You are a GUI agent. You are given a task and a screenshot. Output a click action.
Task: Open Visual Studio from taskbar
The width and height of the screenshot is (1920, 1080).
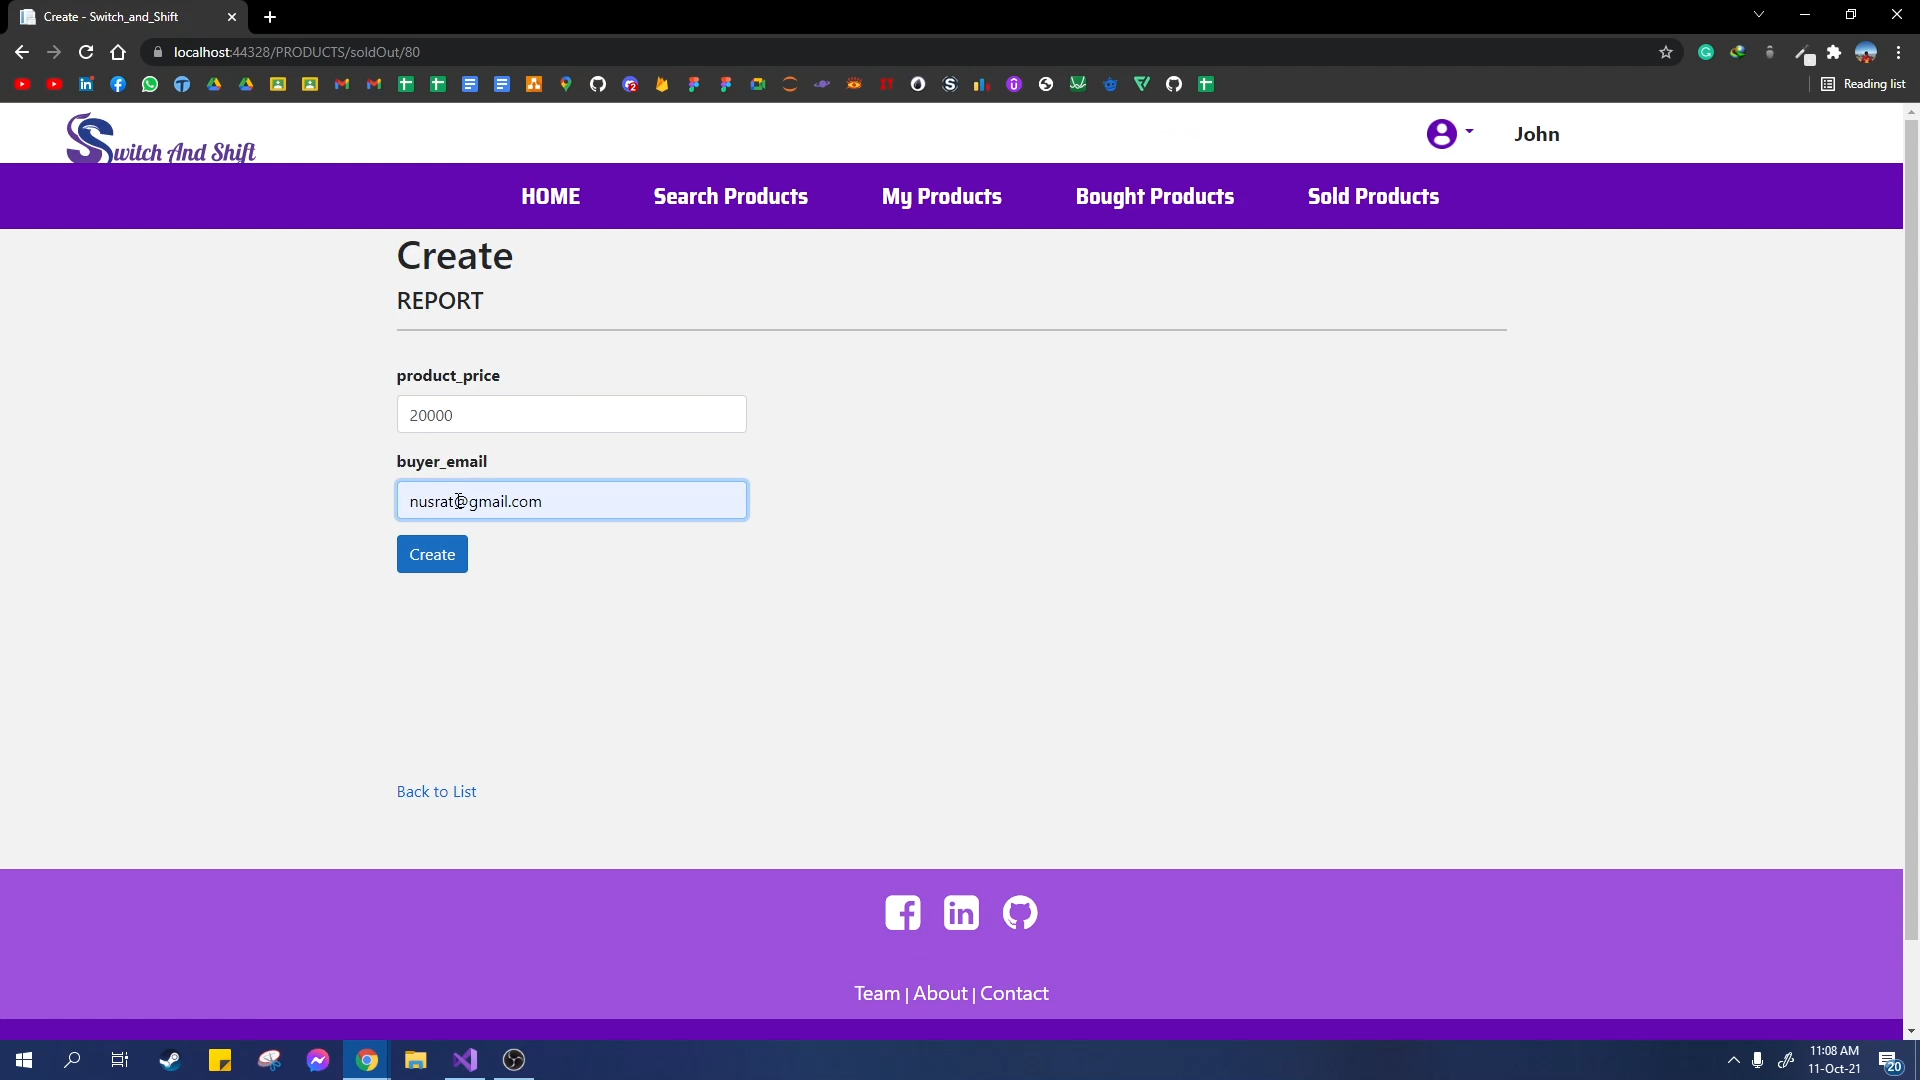click(x=465, y=1060)
